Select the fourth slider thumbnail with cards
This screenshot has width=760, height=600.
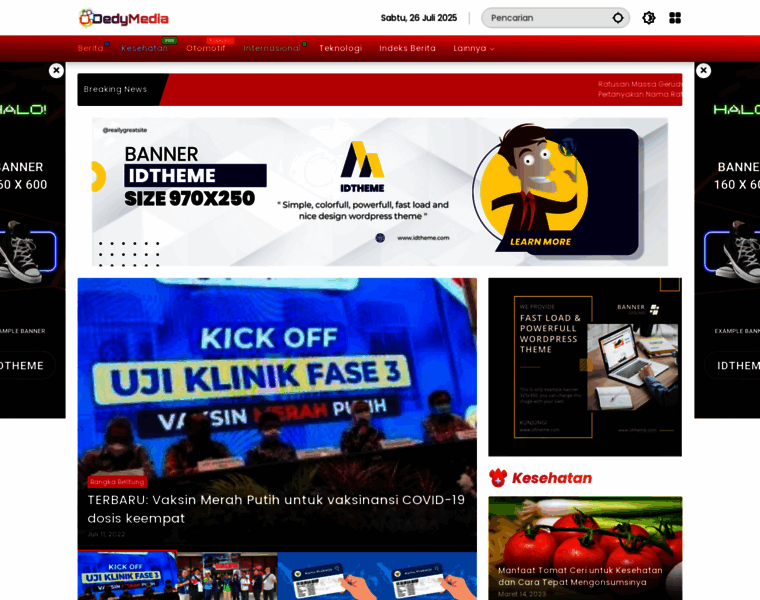[427, 576]
